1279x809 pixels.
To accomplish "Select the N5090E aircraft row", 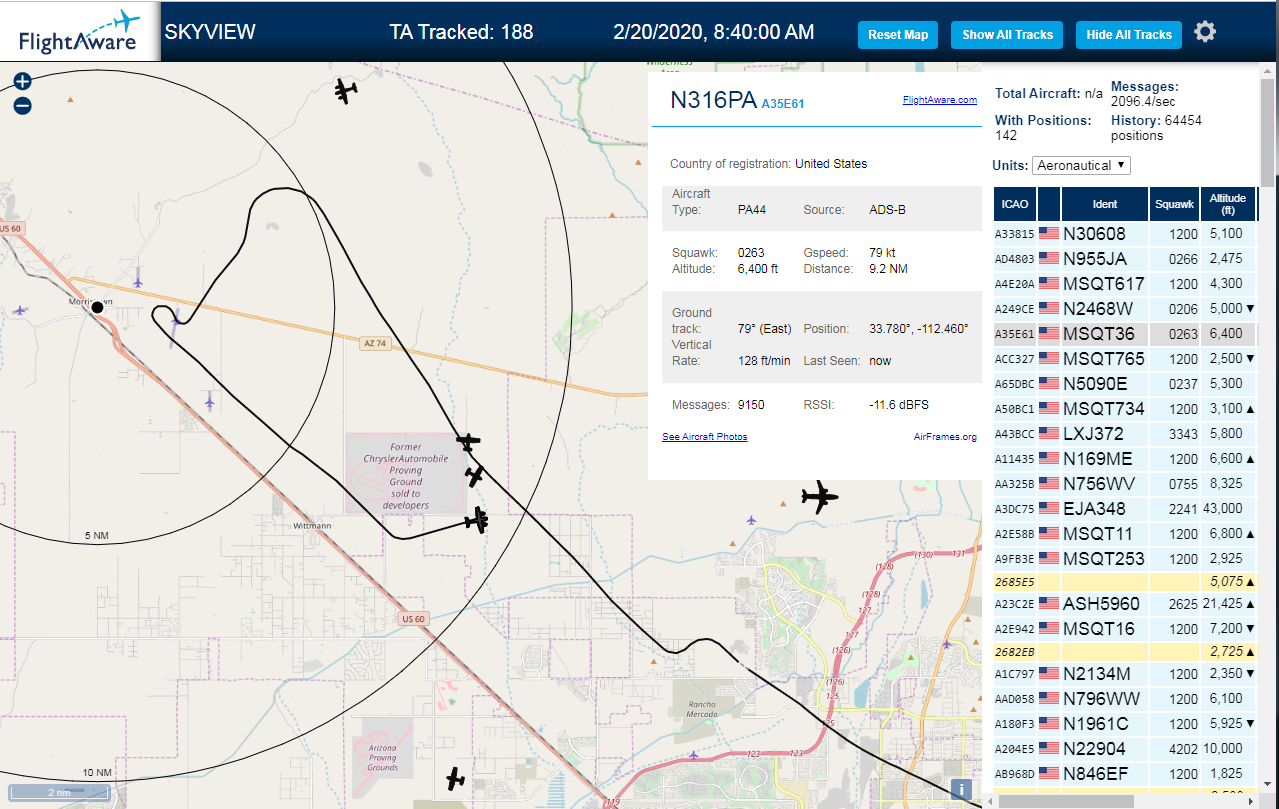I will (1125, 384).
